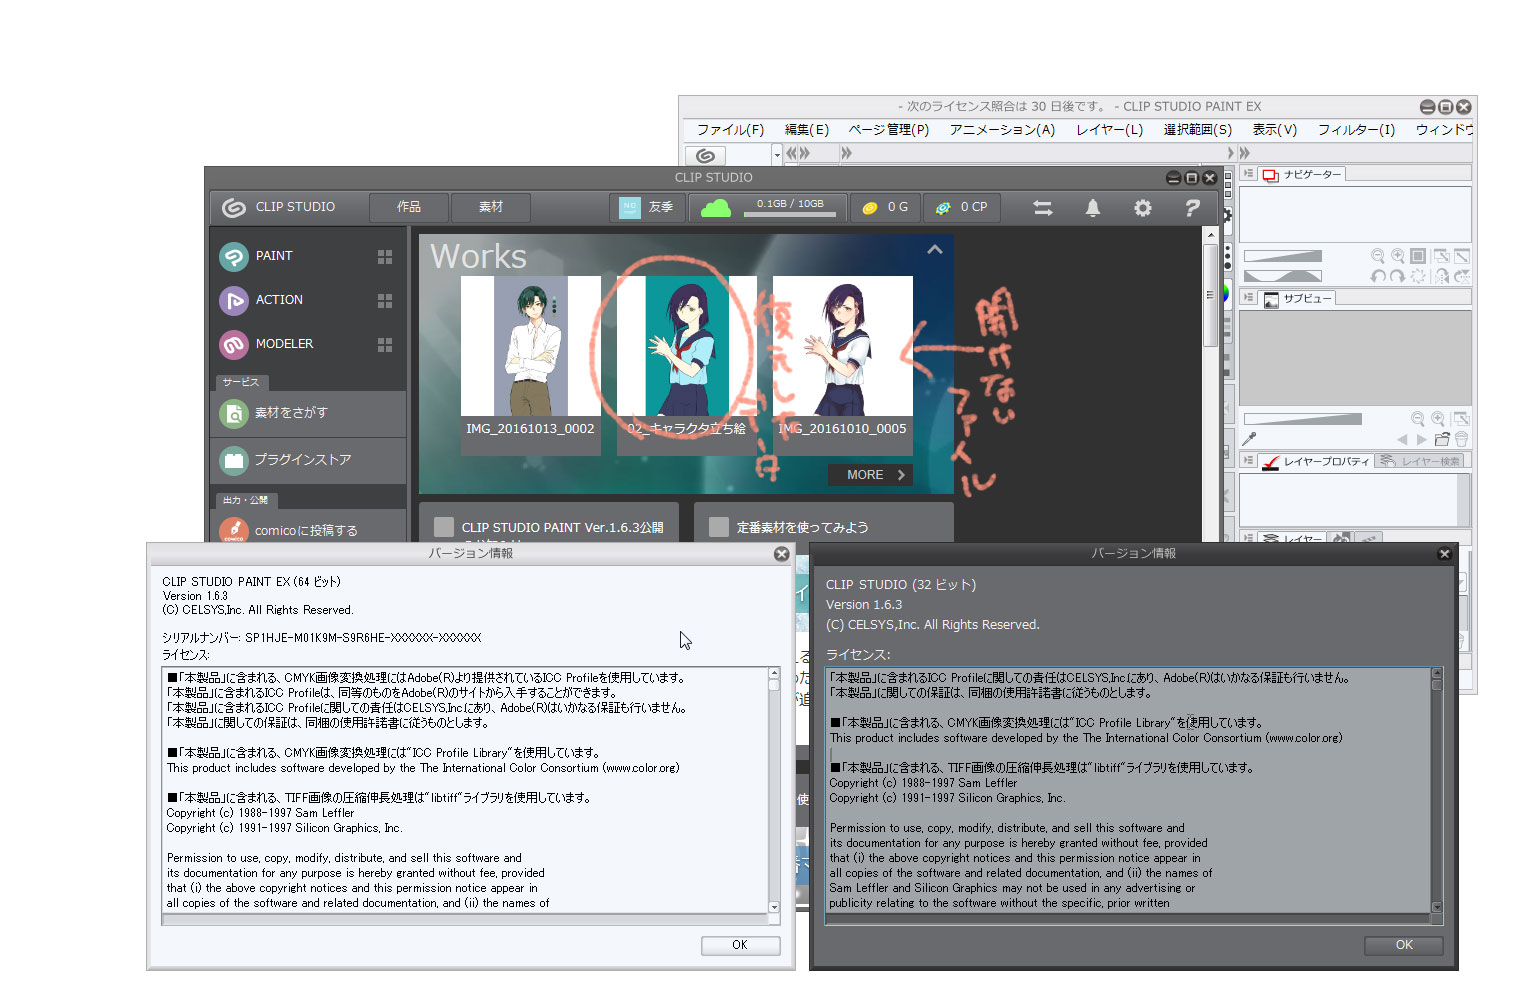Open help with the question mark icon
Viewport: 1515px width, 1008px height.
(x=1192, y=208)
